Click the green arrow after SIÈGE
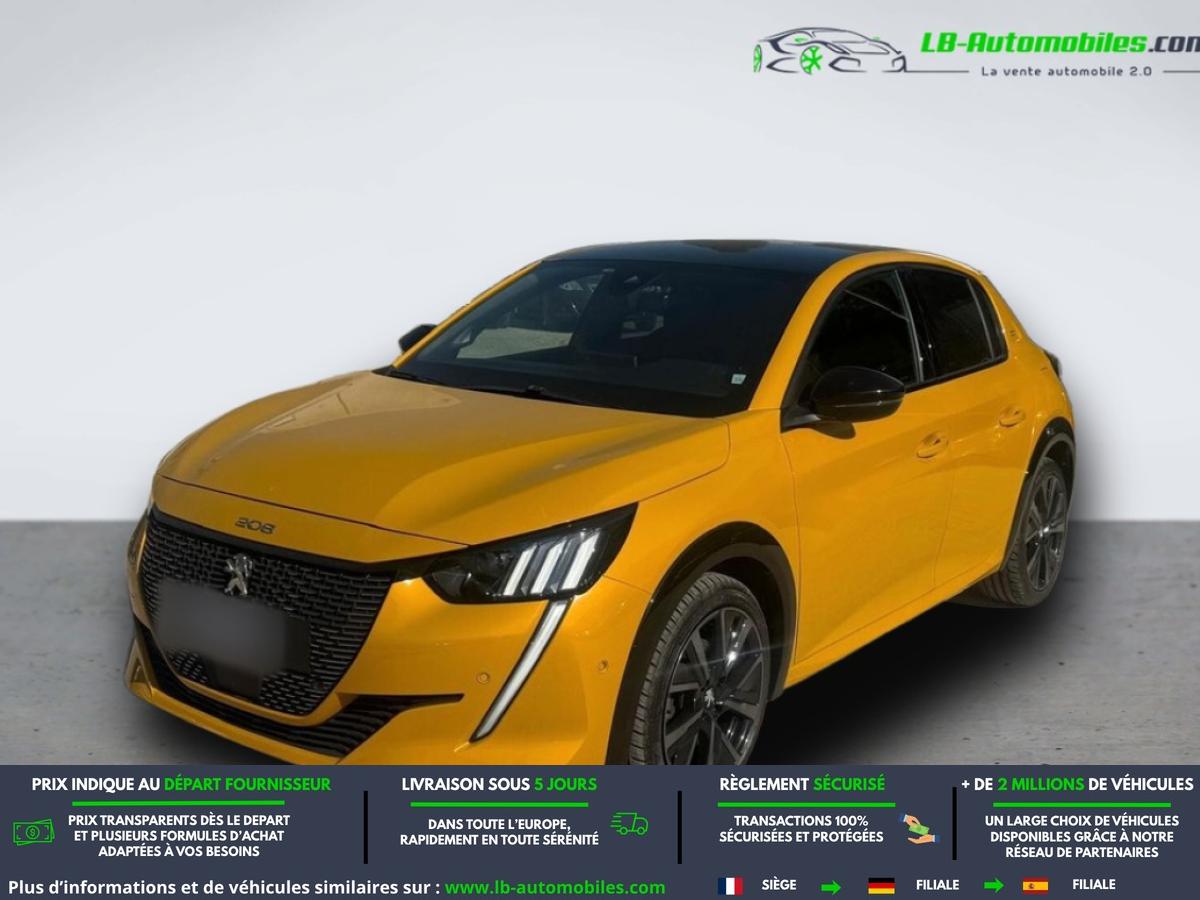This screenshot has height=900, width=1200. point(831,886)
